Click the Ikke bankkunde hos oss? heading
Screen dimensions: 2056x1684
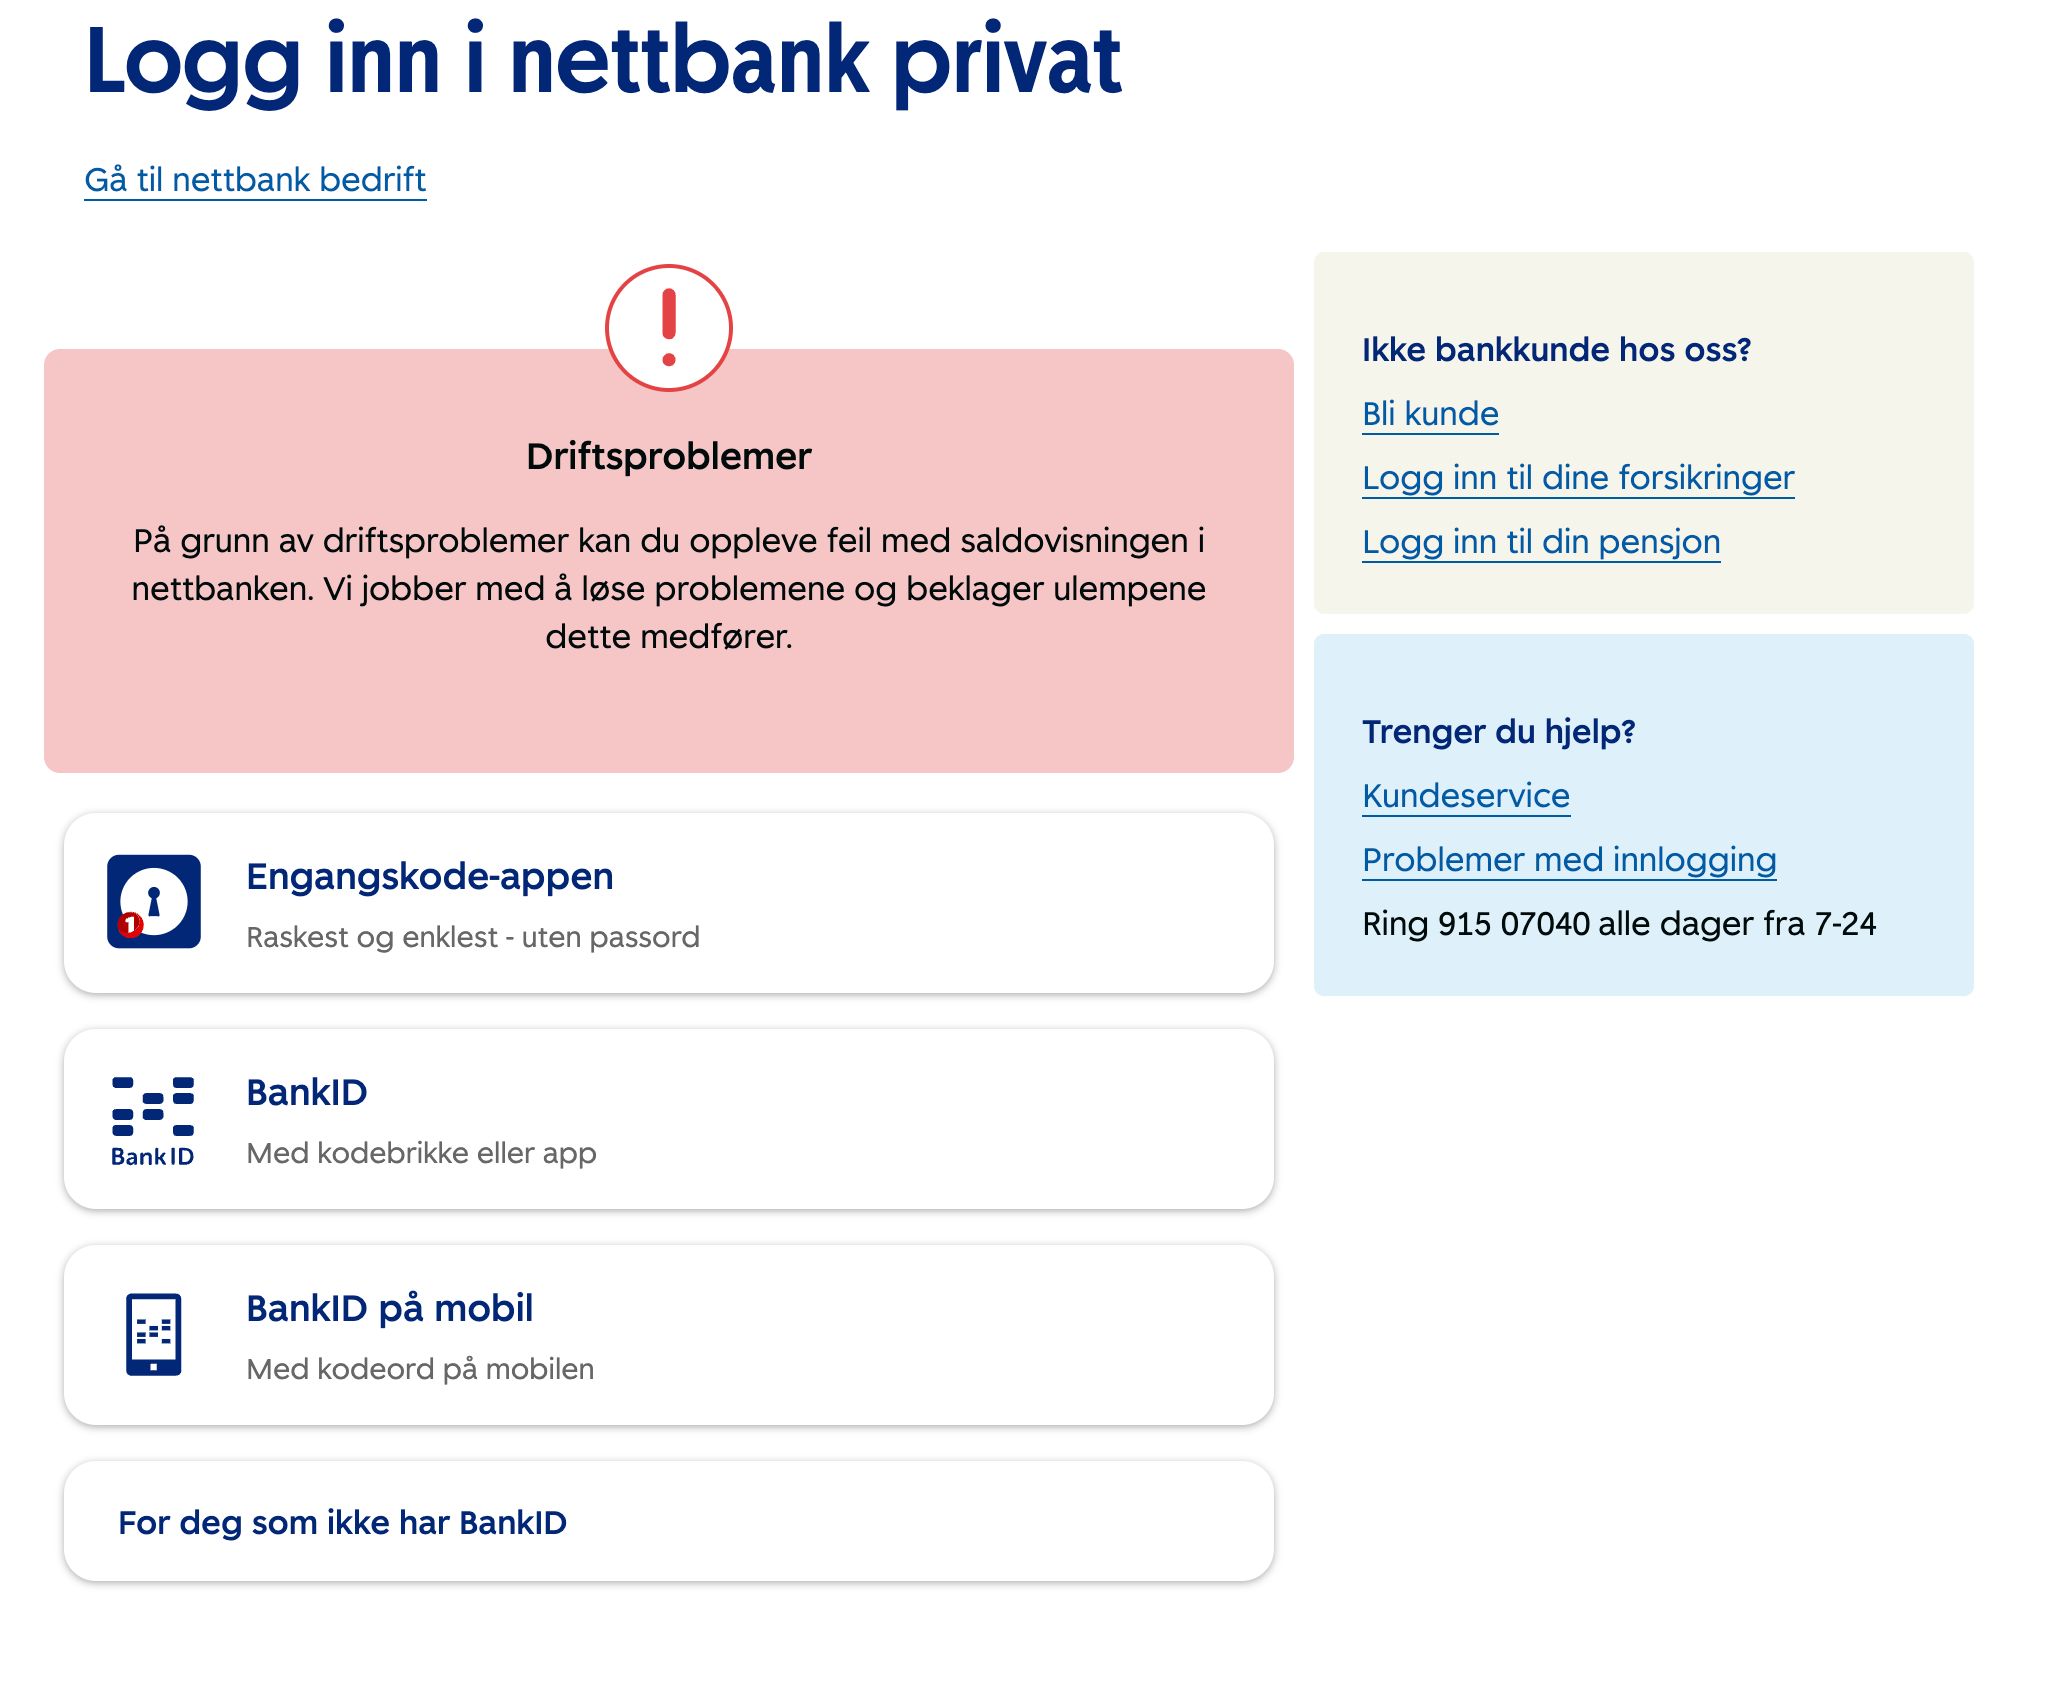1556,350
